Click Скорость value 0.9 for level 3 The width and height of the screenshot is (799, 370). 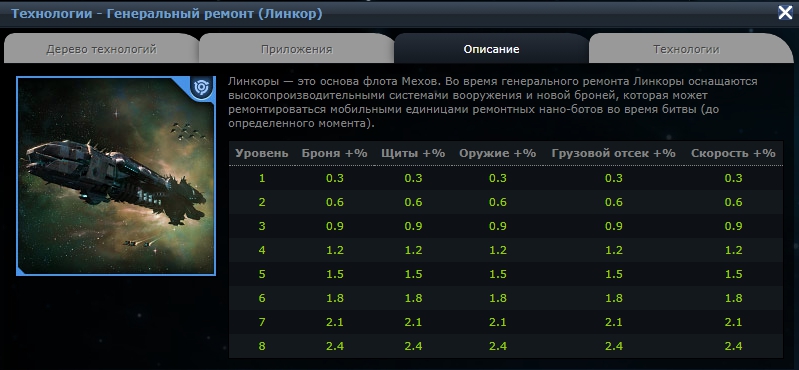(x=733, y=226)
